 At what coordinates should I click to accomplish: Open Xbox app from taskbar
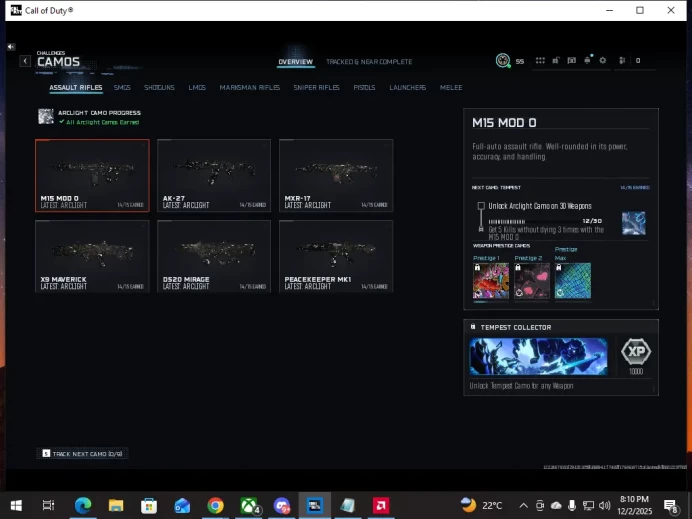click(249, 505)
